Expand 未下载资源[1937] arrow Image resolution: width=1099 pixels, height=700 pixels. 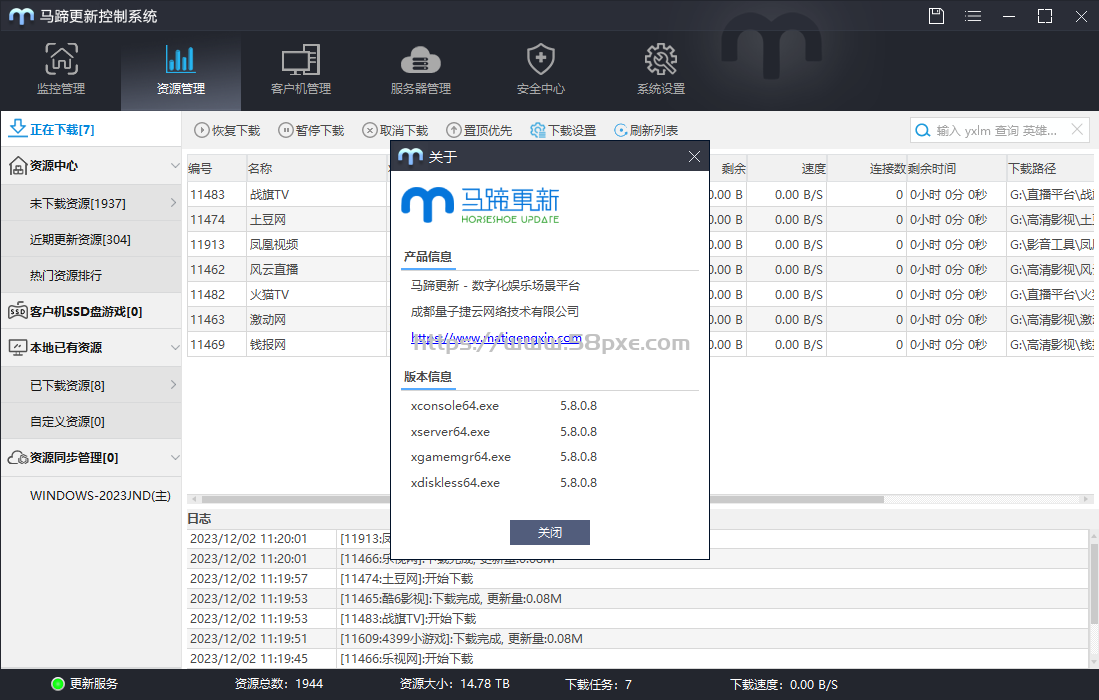pyautogui.click(x=173, y=203)
